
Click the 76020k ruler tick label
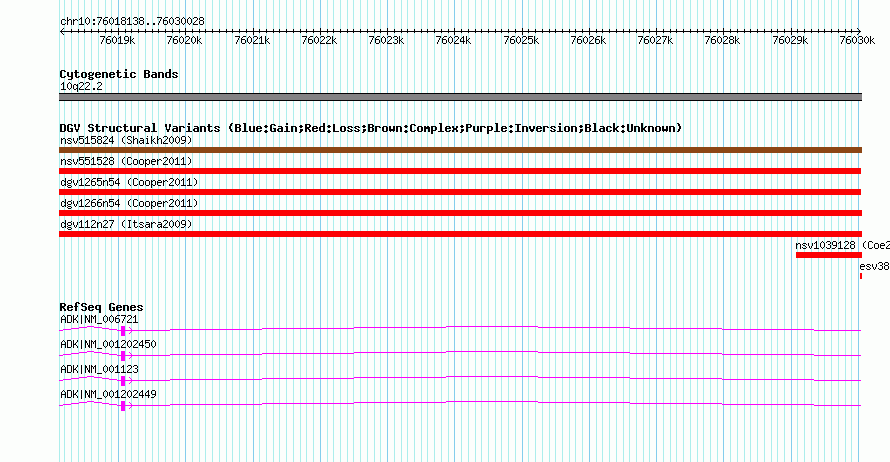coord(184,40)
